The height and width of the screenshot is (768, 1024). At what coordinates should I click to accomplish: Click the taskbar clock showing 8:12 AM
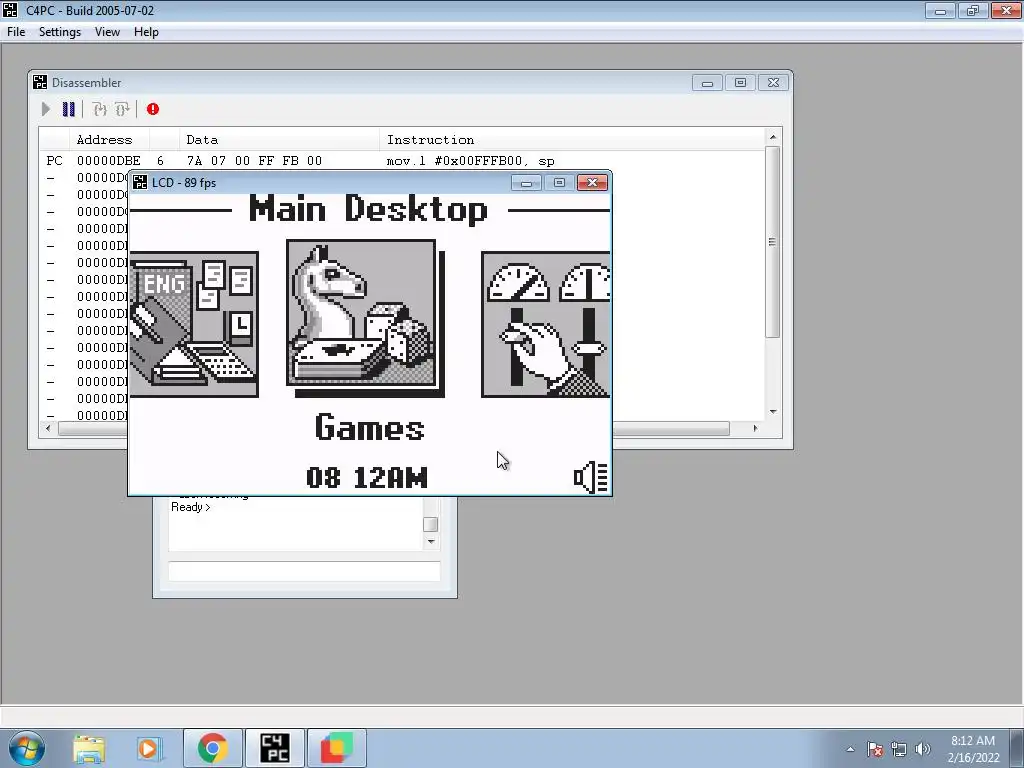click(x=973, y=749)
